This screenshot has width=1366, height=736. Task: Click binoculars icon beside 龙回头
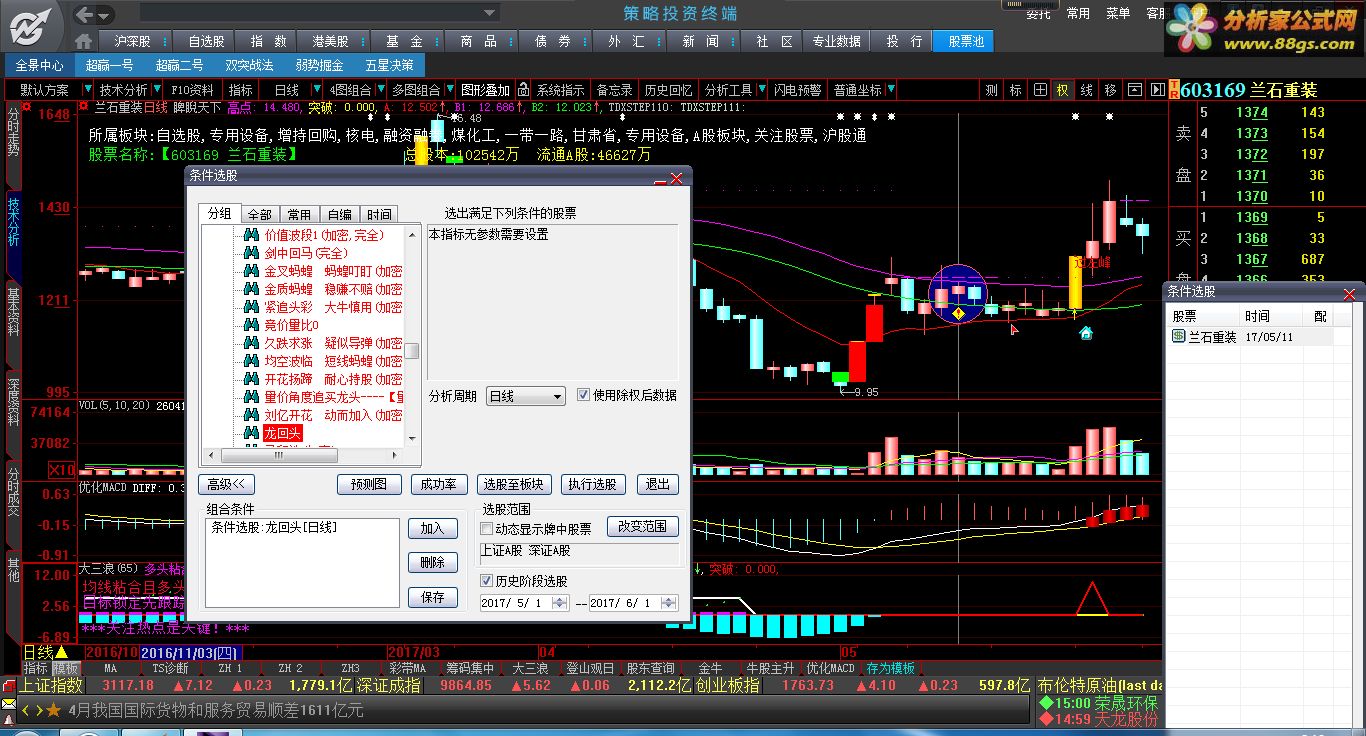coord(253,433)
